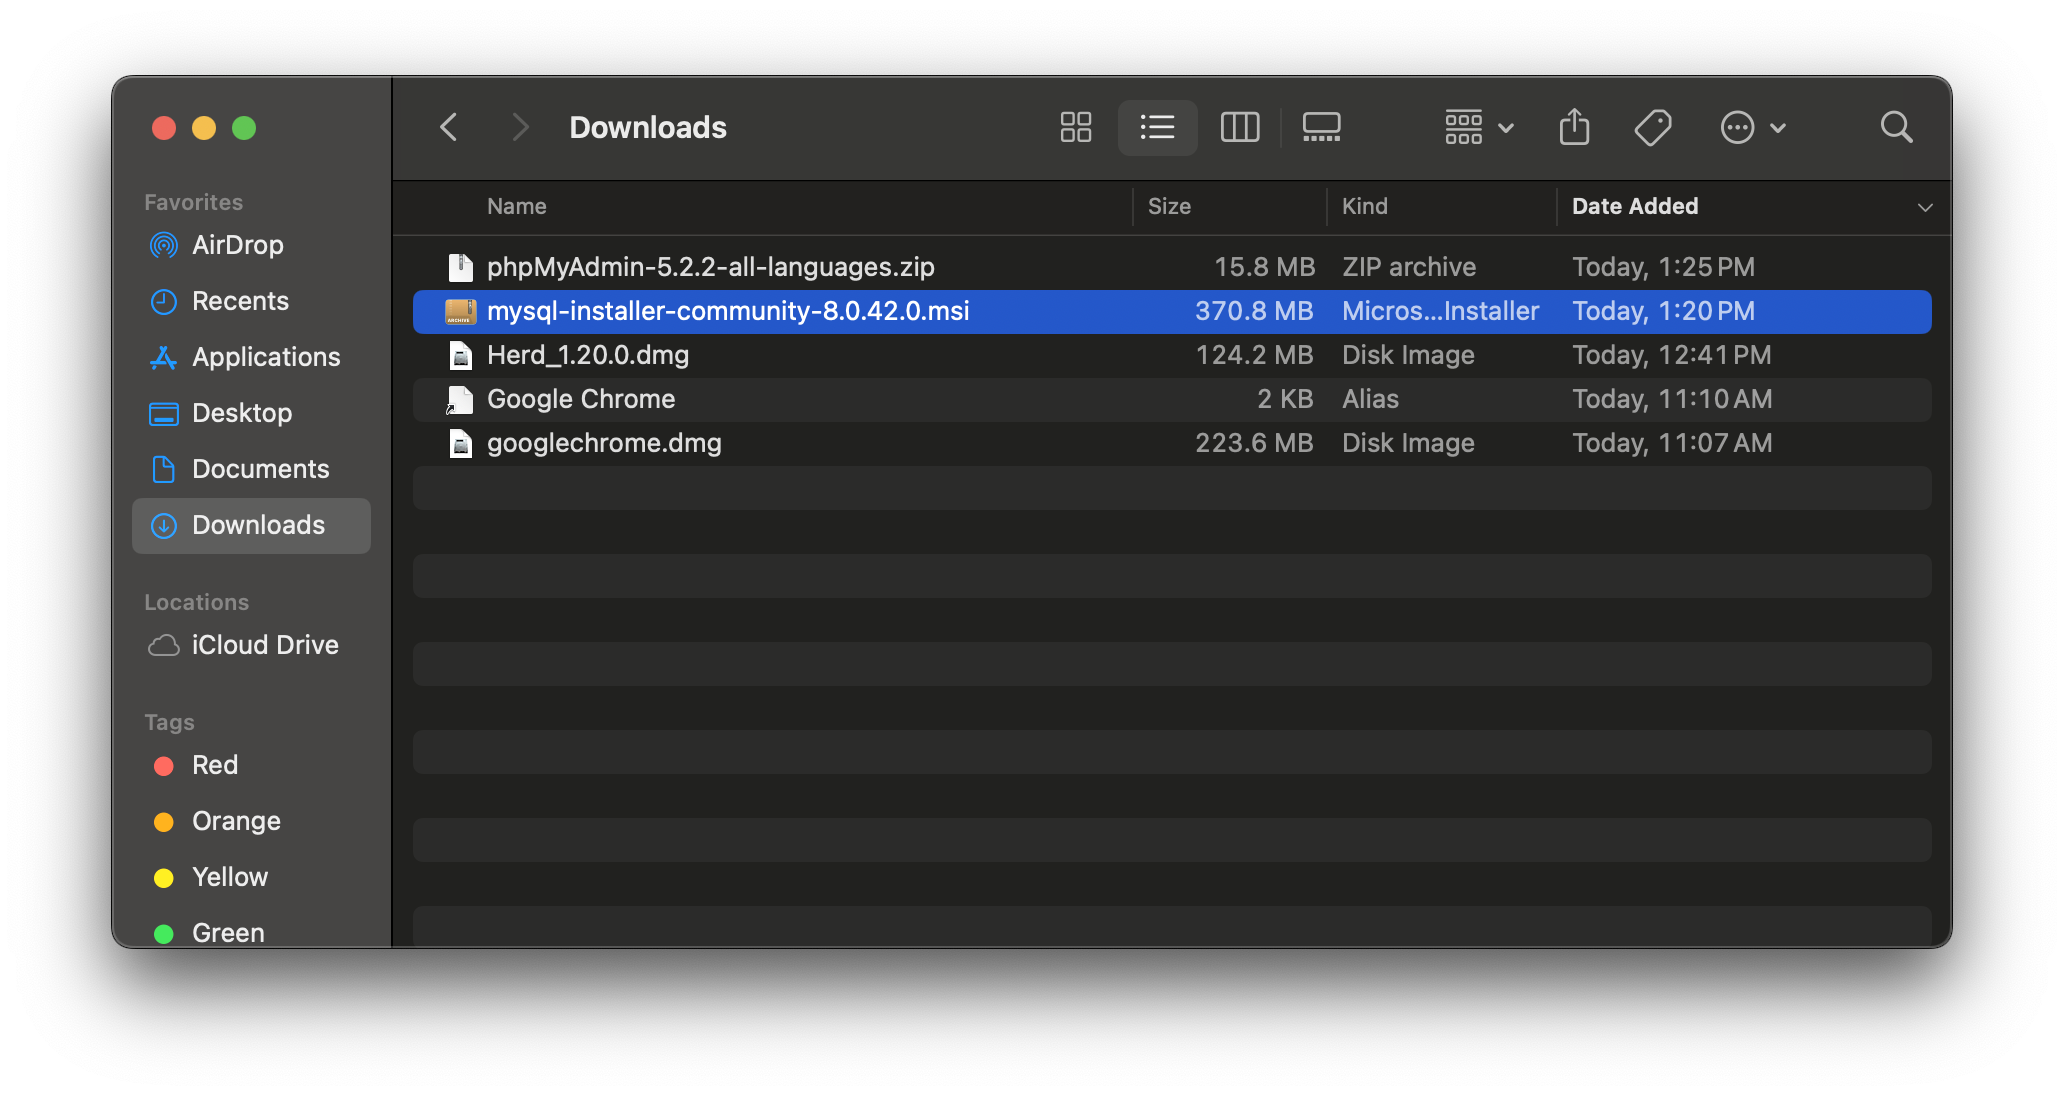Click the Search magnifier icon

pos(1896,127)
